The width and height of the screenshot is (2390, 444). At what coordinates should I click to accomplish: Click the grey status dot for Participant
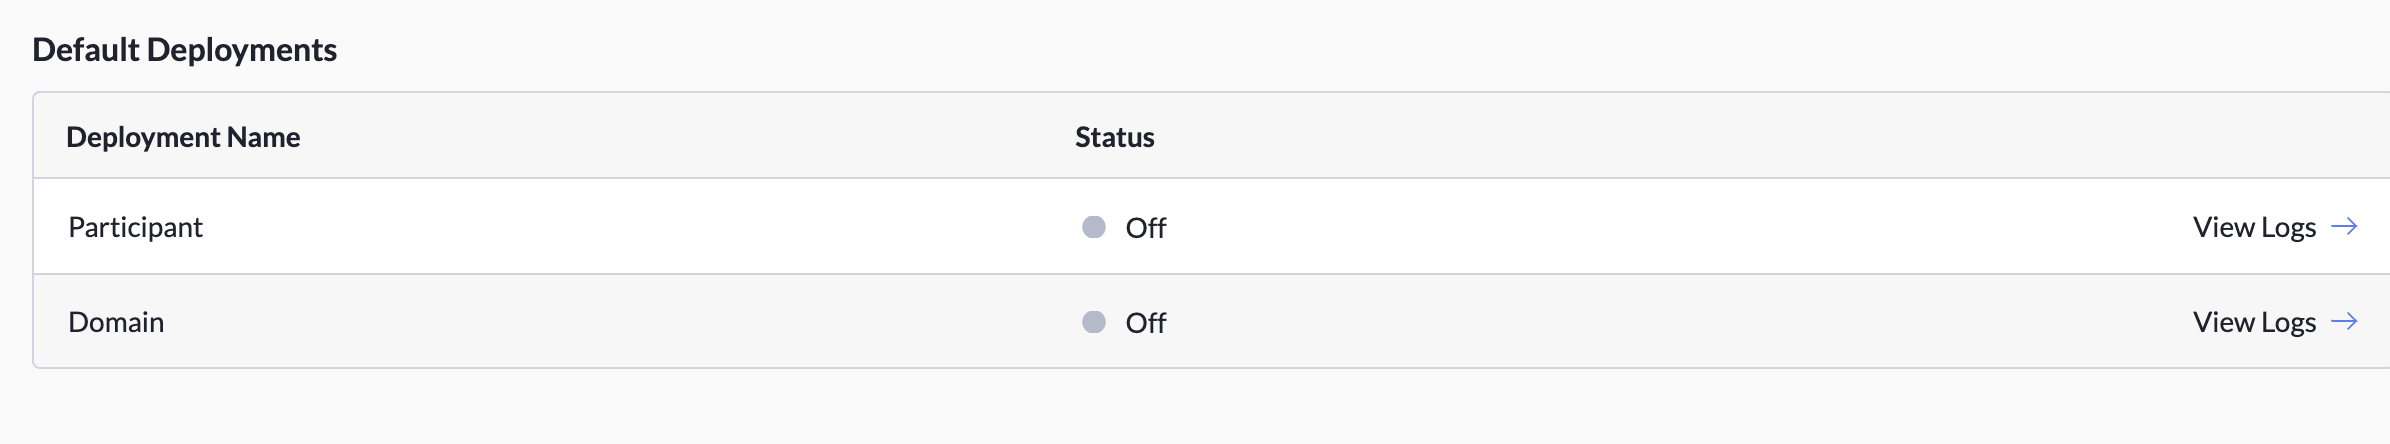click(x=1094, y=227)
